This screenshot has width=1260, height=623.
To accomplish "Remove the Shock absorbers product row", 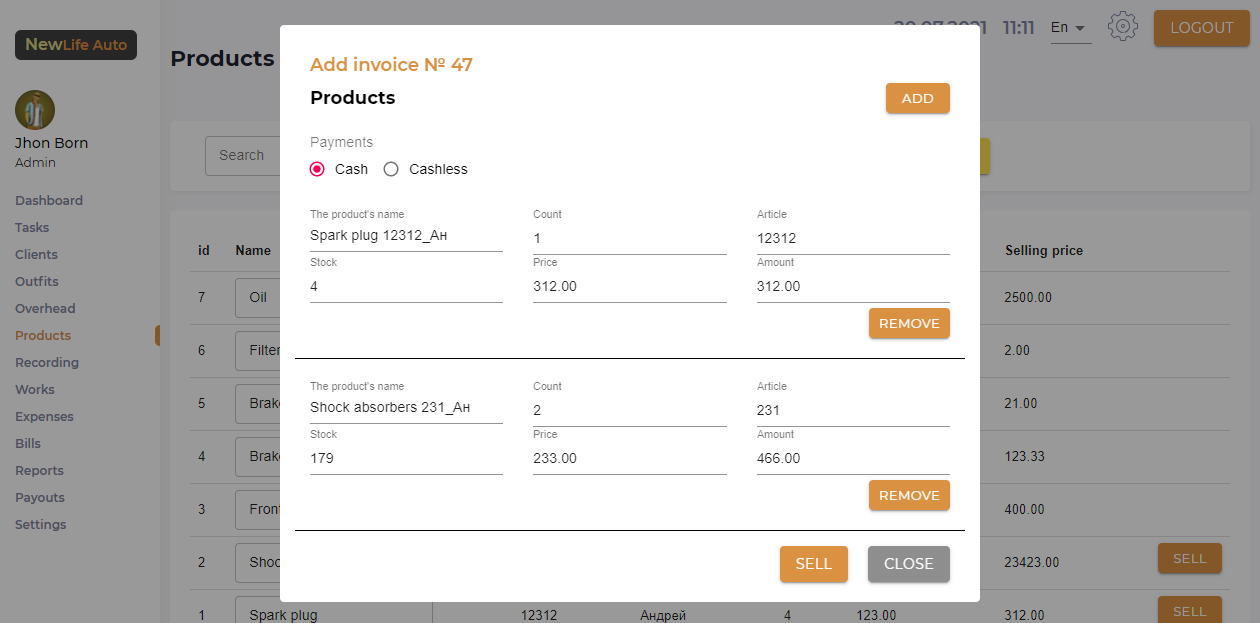I will [908, 495].
